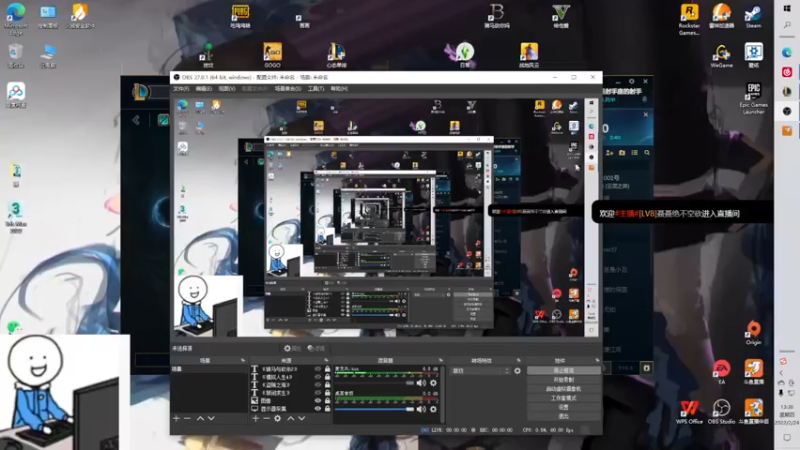Screen dimensions: 800x450
Task: Open the OBS Studio desktop shortcut
Action: click(x=721, y=411)
